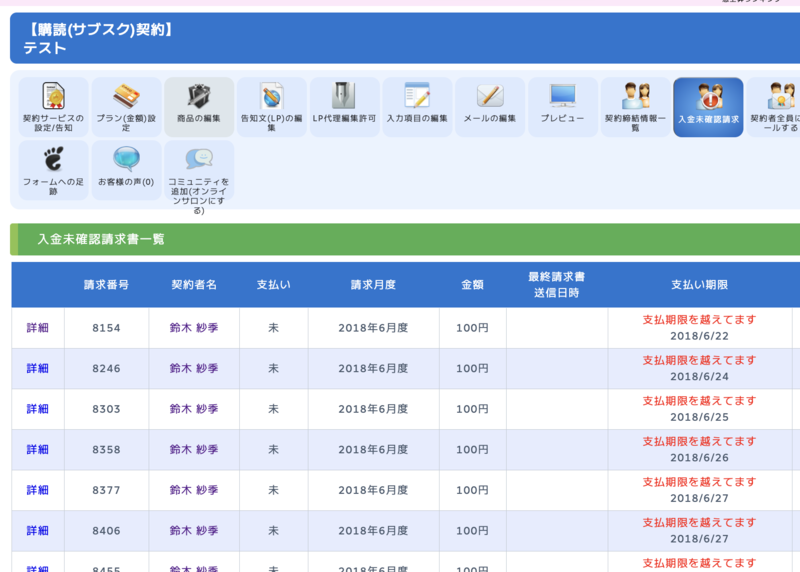Click 【購読(サブスク)契約】 テスト page title
The height and width of the screenshot is (572, 800).
(x=98, y=38)
